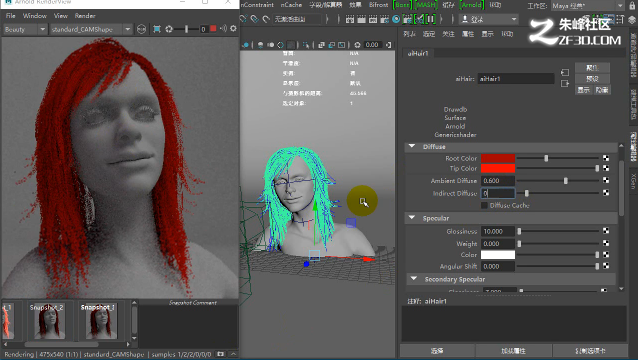Click the Specular Weight map checker icon
This screenshot has width=638, height=360.
[606, 243]
